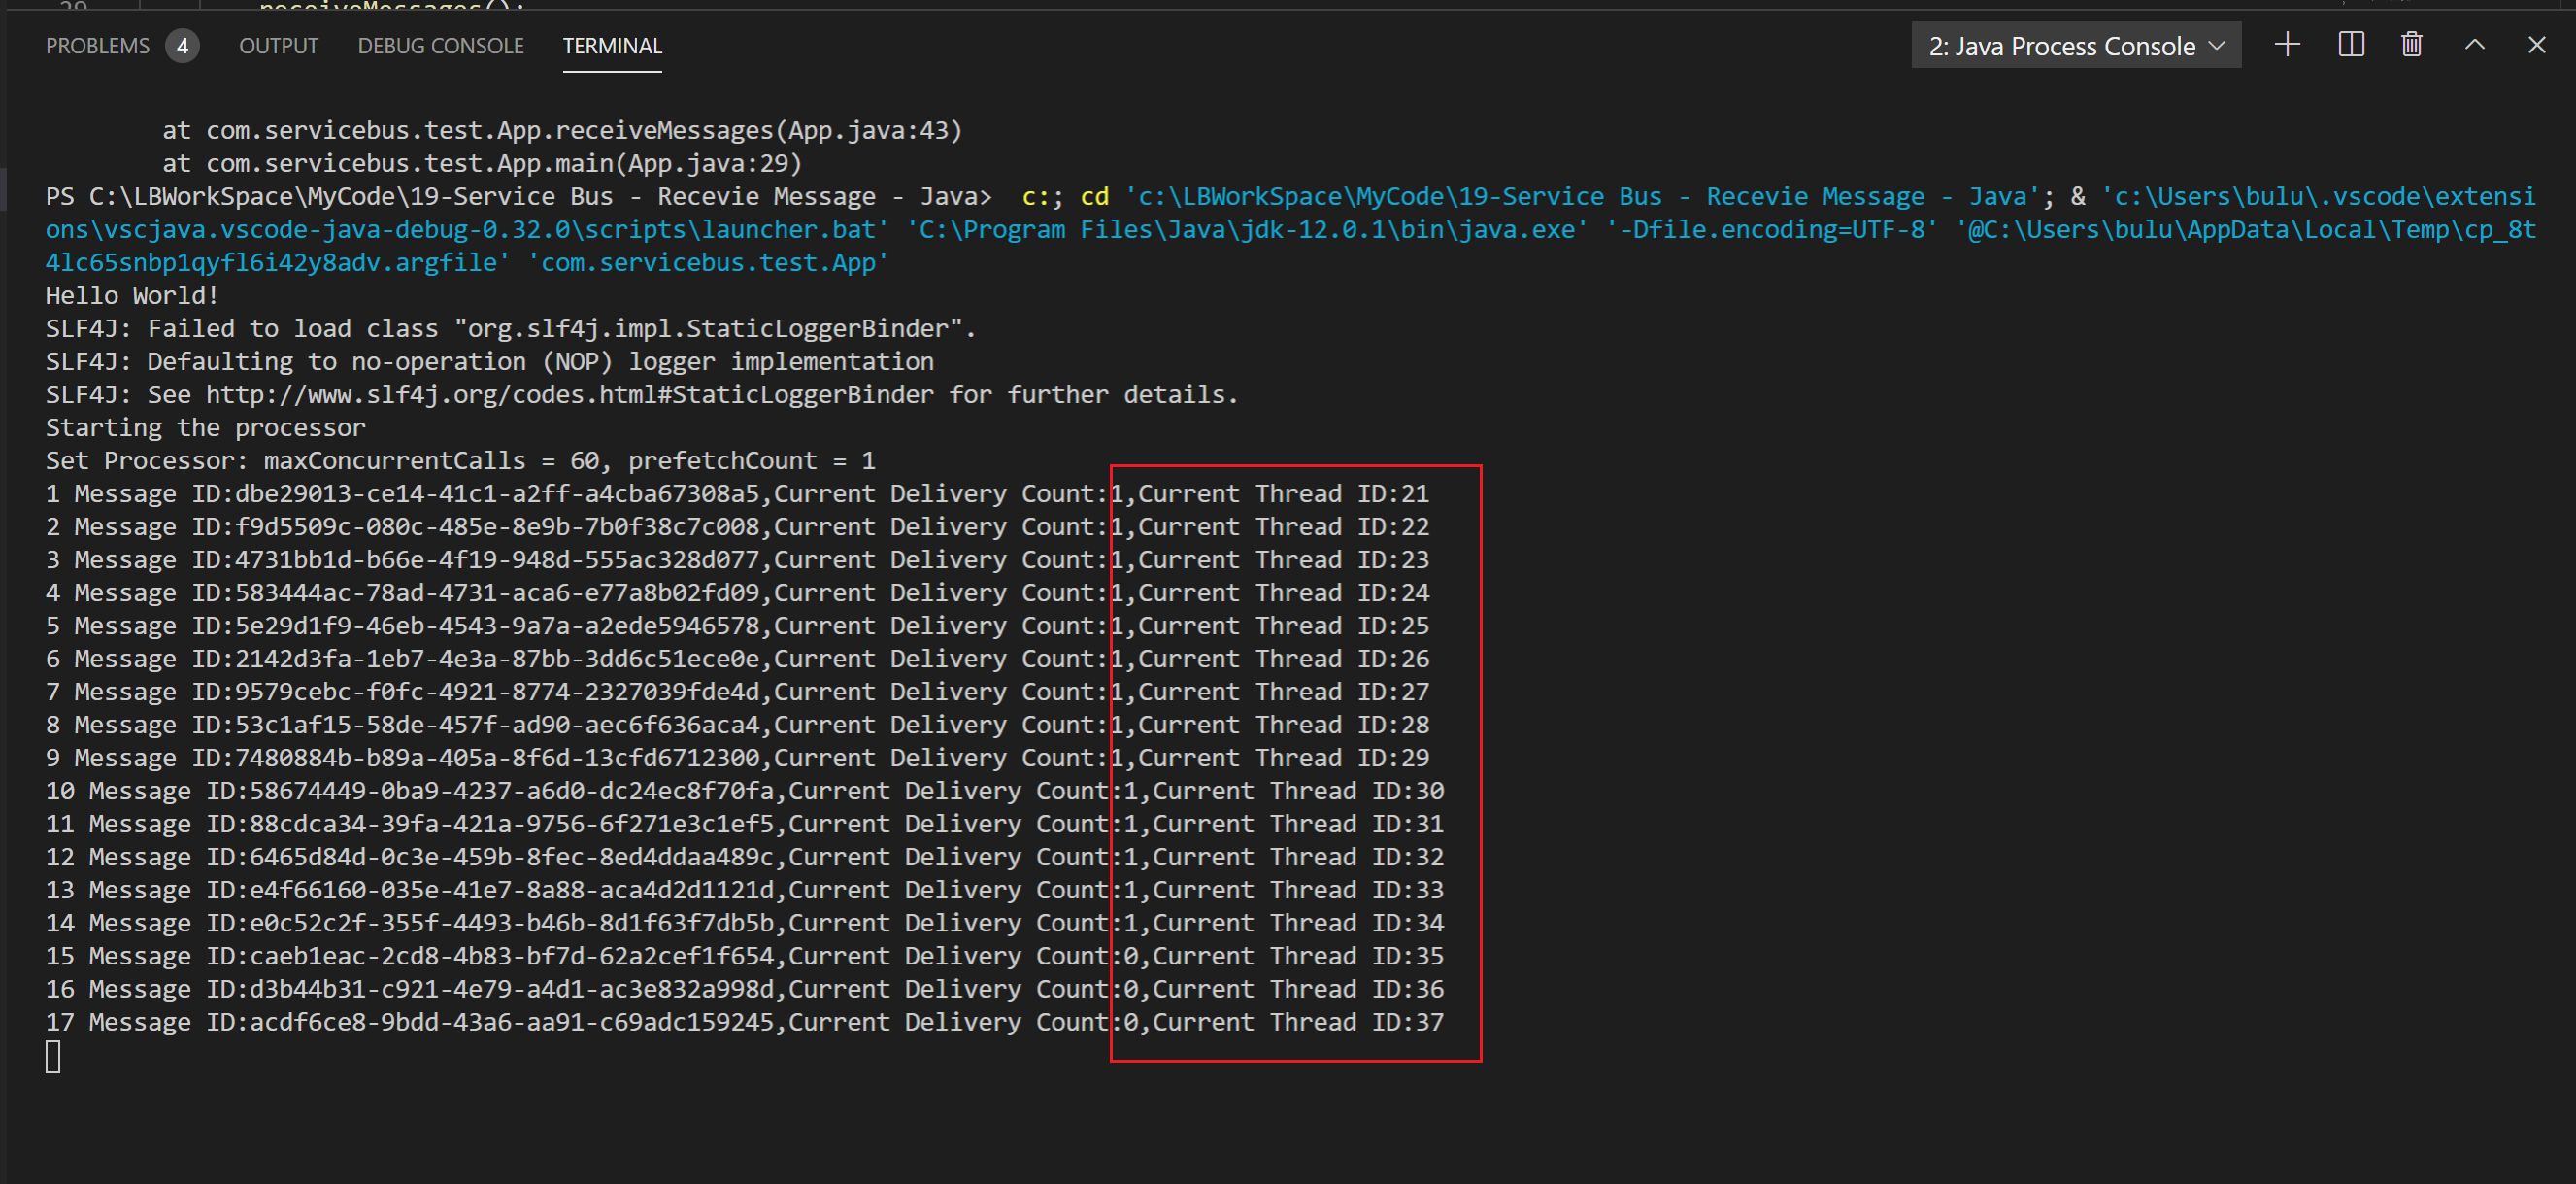2576x1184 pixels.
Task: Kill terminal with trash can icon
Action: pyautogui.click(x=2412, y=45)
